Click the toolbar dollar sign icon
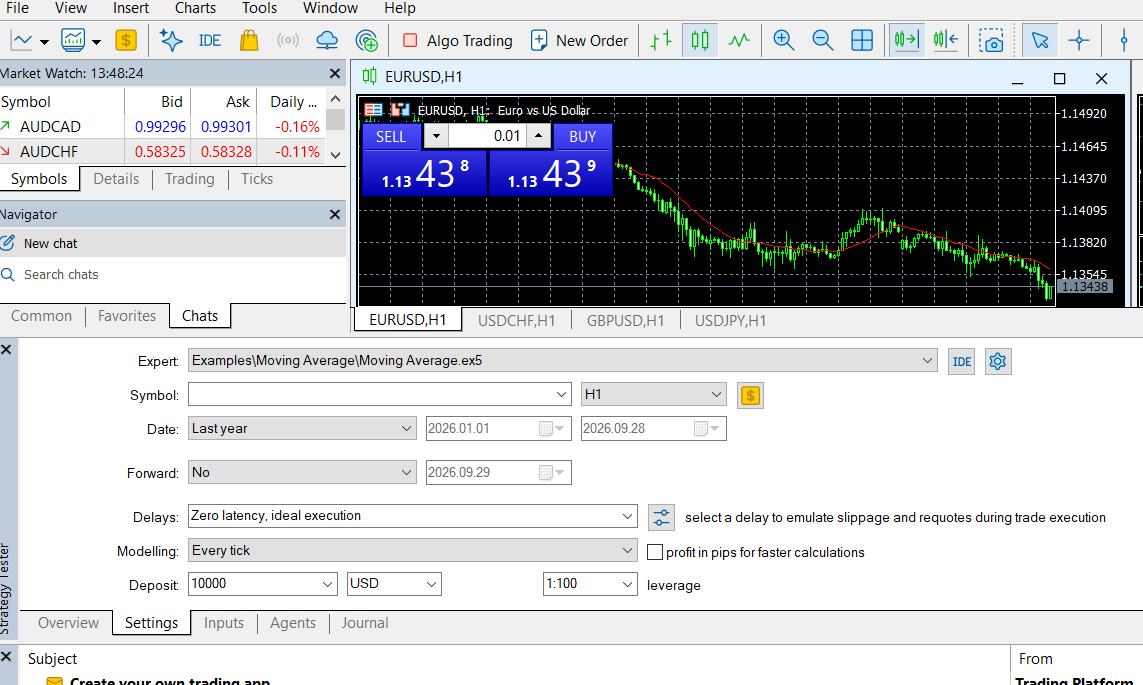The image size is (1143, 685). [126, 40]
